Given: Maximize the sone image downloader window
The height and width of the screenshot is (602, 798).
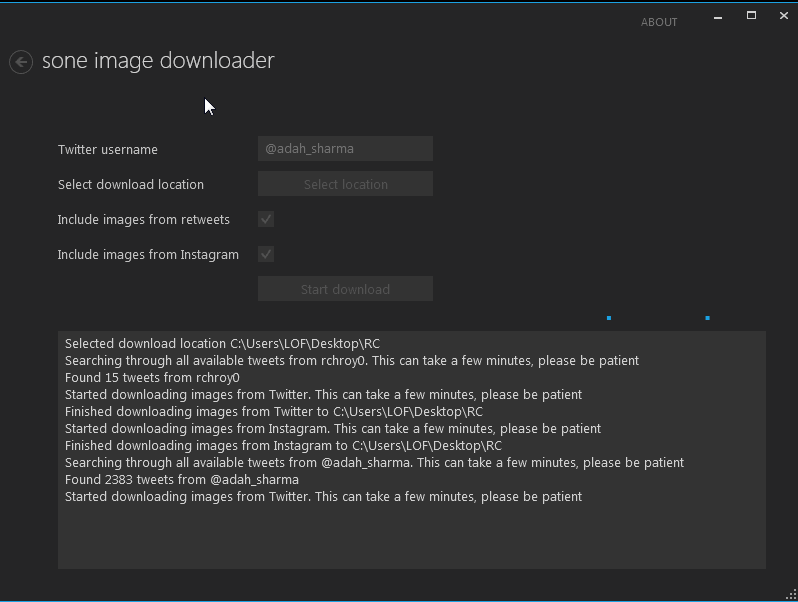Looking at the screenshot, I should click(751, 16).
